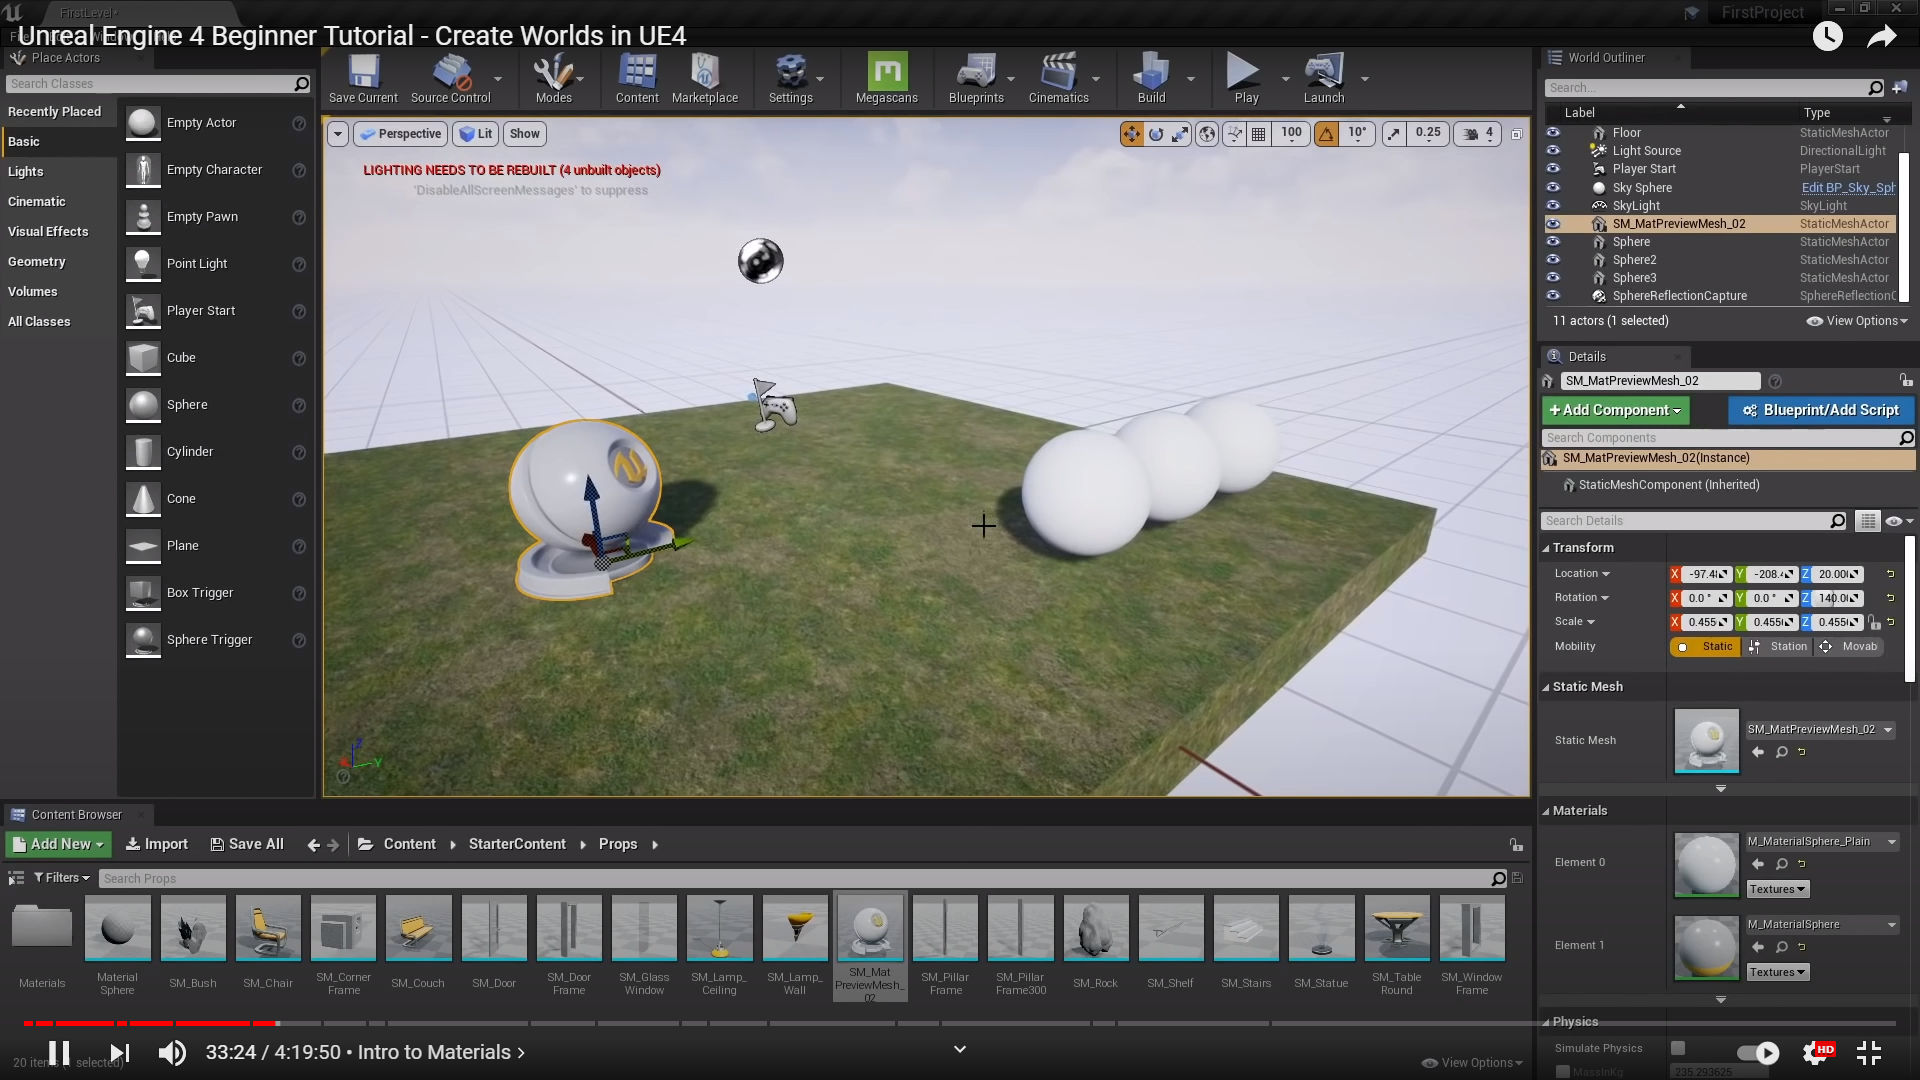
Task: Open the Perspective viewport dropdown
Action: tap(400, 134)
